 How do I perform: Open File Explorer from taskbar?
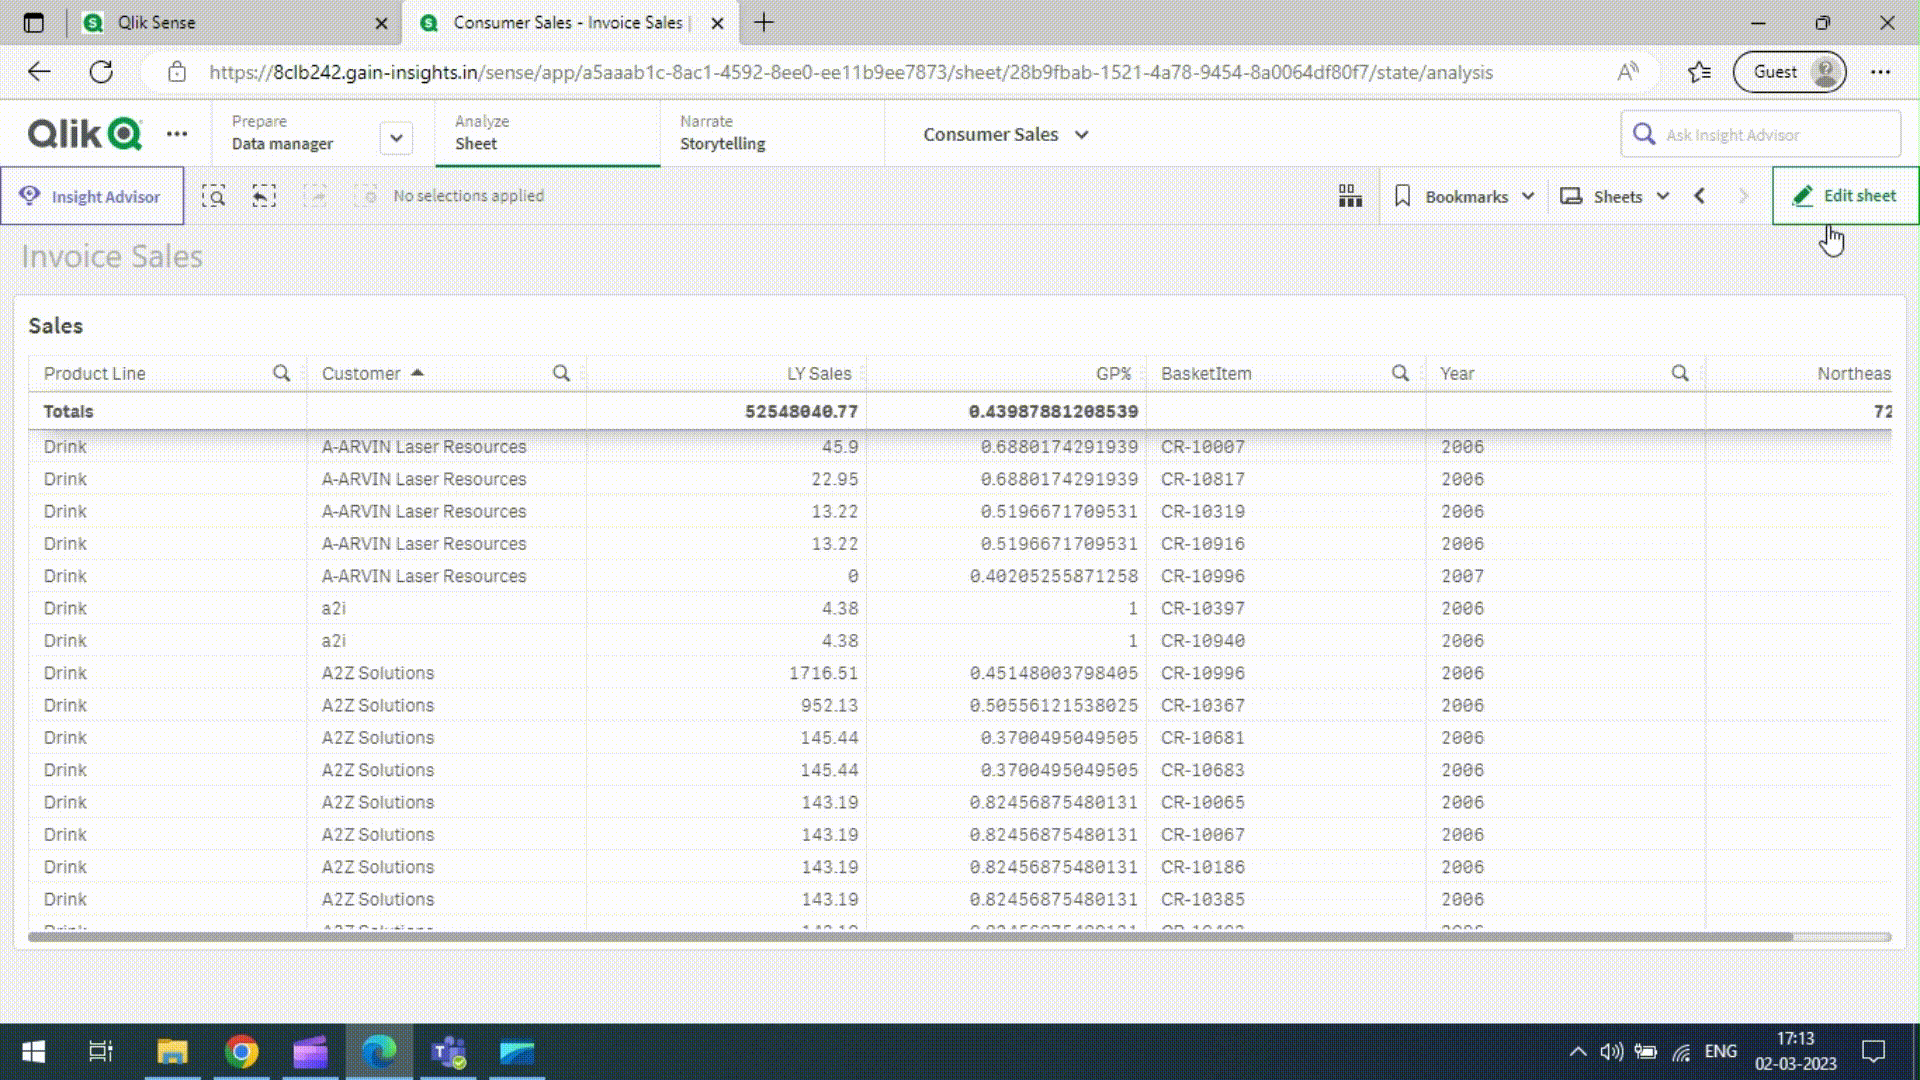coord(172,1052)
